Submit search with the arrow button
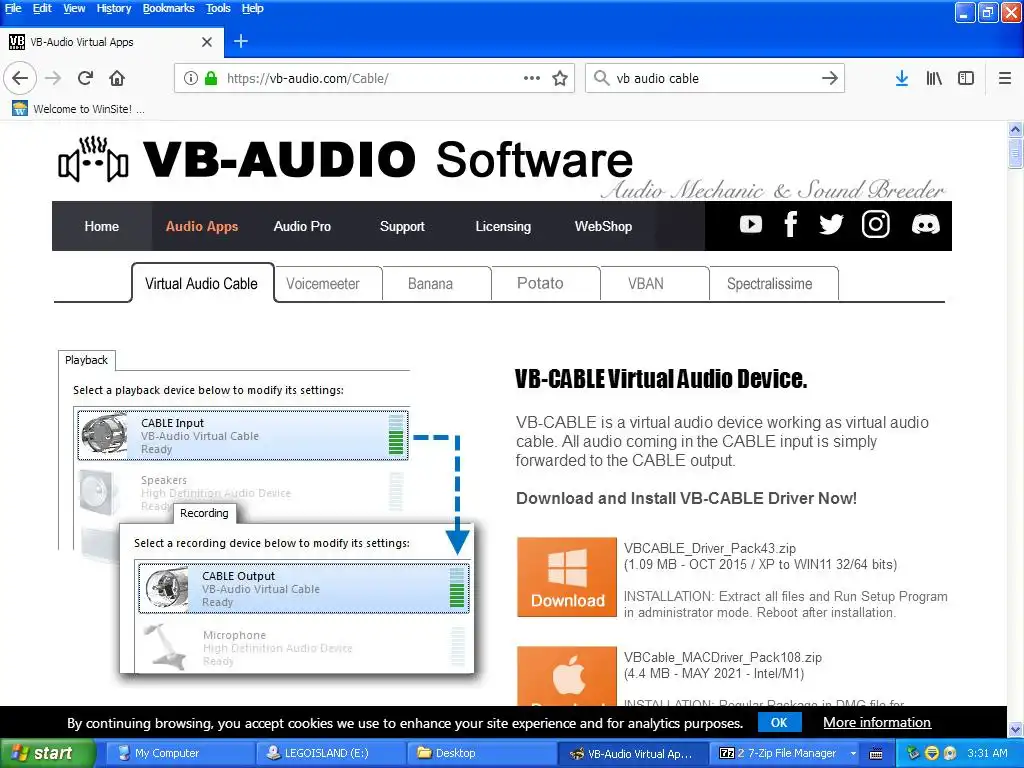 pos(829,78)
